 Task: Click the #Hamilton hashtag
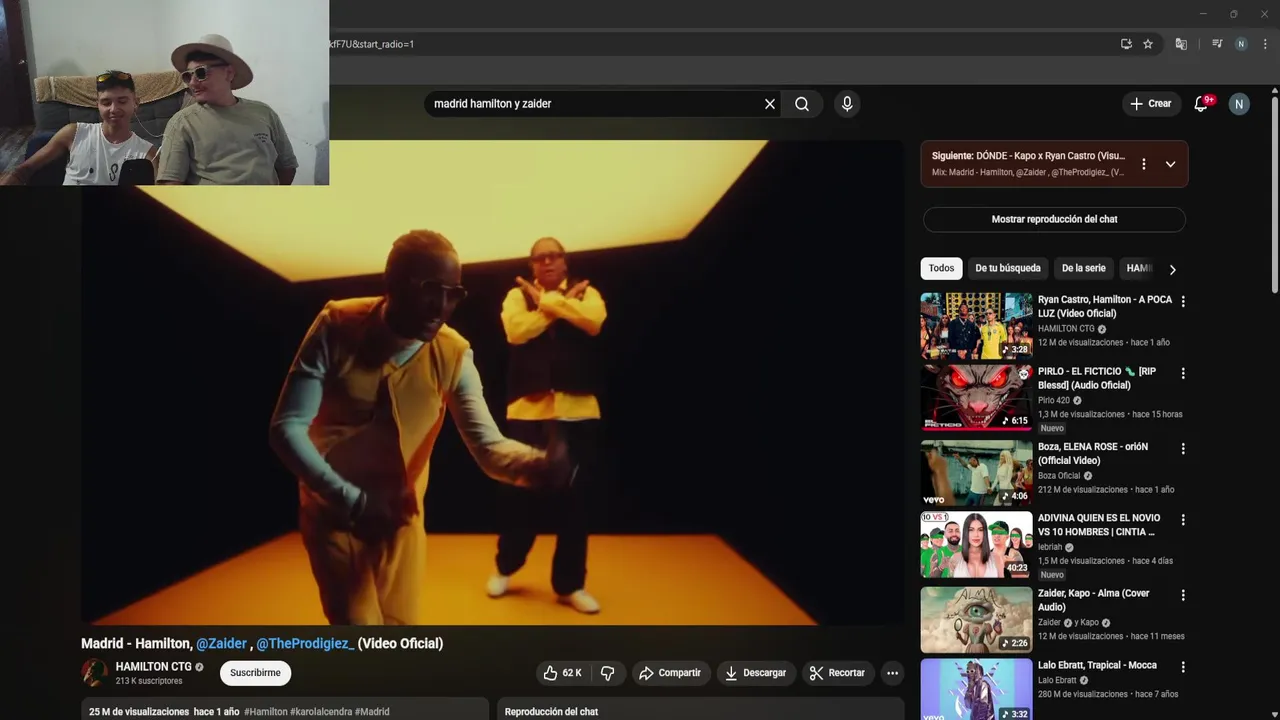tap(265, 712)
